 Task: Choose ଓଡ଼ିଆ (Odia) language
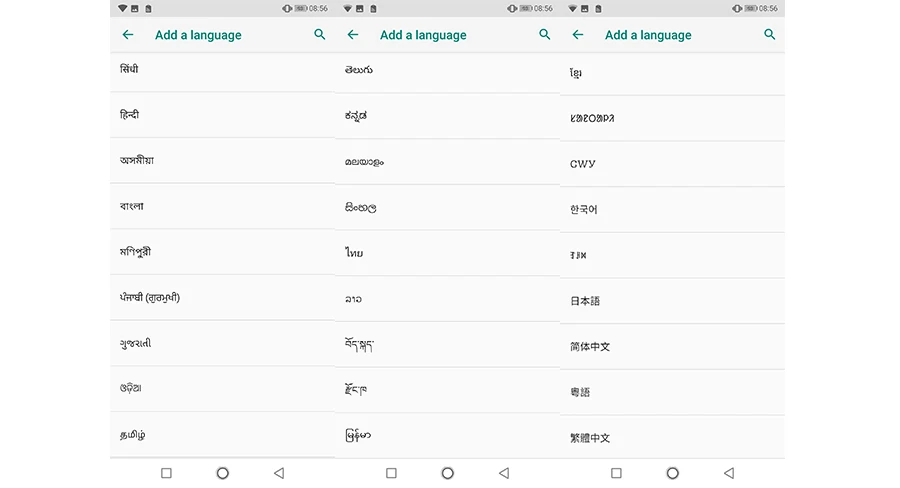(x=223, y=389)
